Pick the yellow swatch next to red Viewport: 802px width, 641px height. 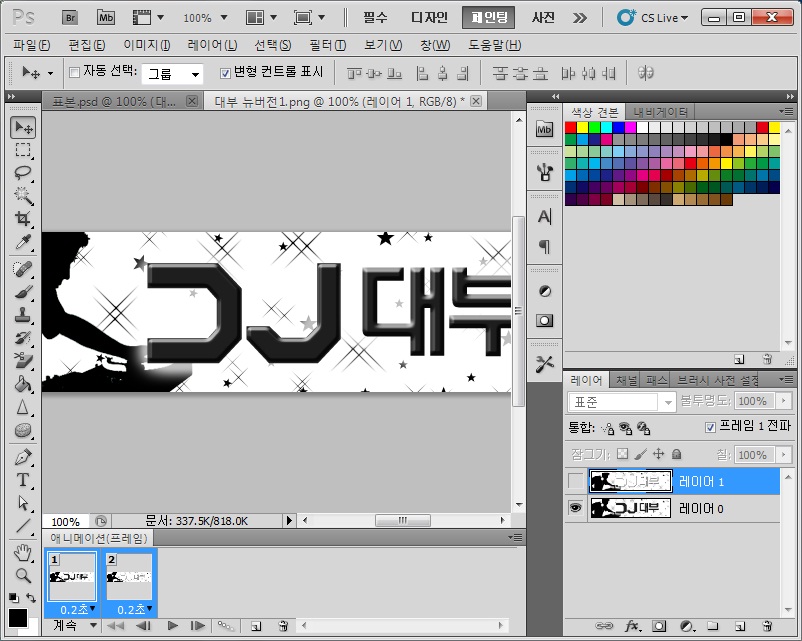coord(583,127)
